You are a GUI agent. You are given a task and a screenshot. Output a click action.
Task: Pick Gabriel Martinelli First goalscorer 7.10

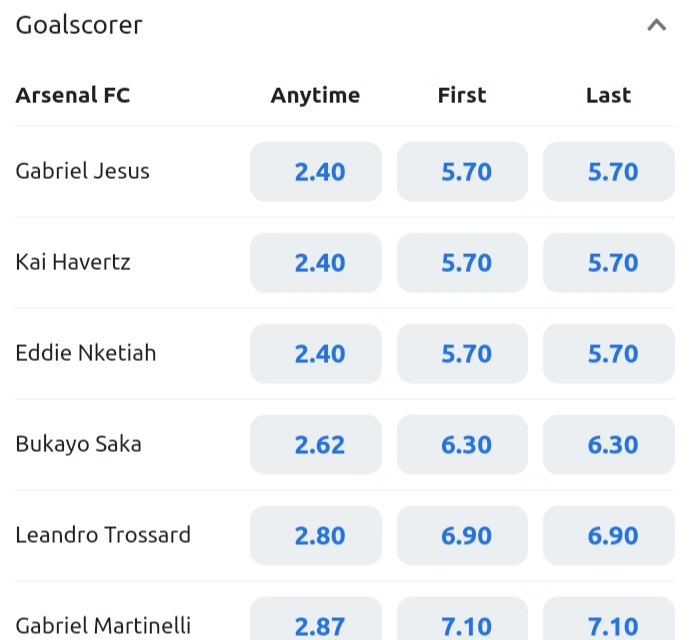(463, 622)
